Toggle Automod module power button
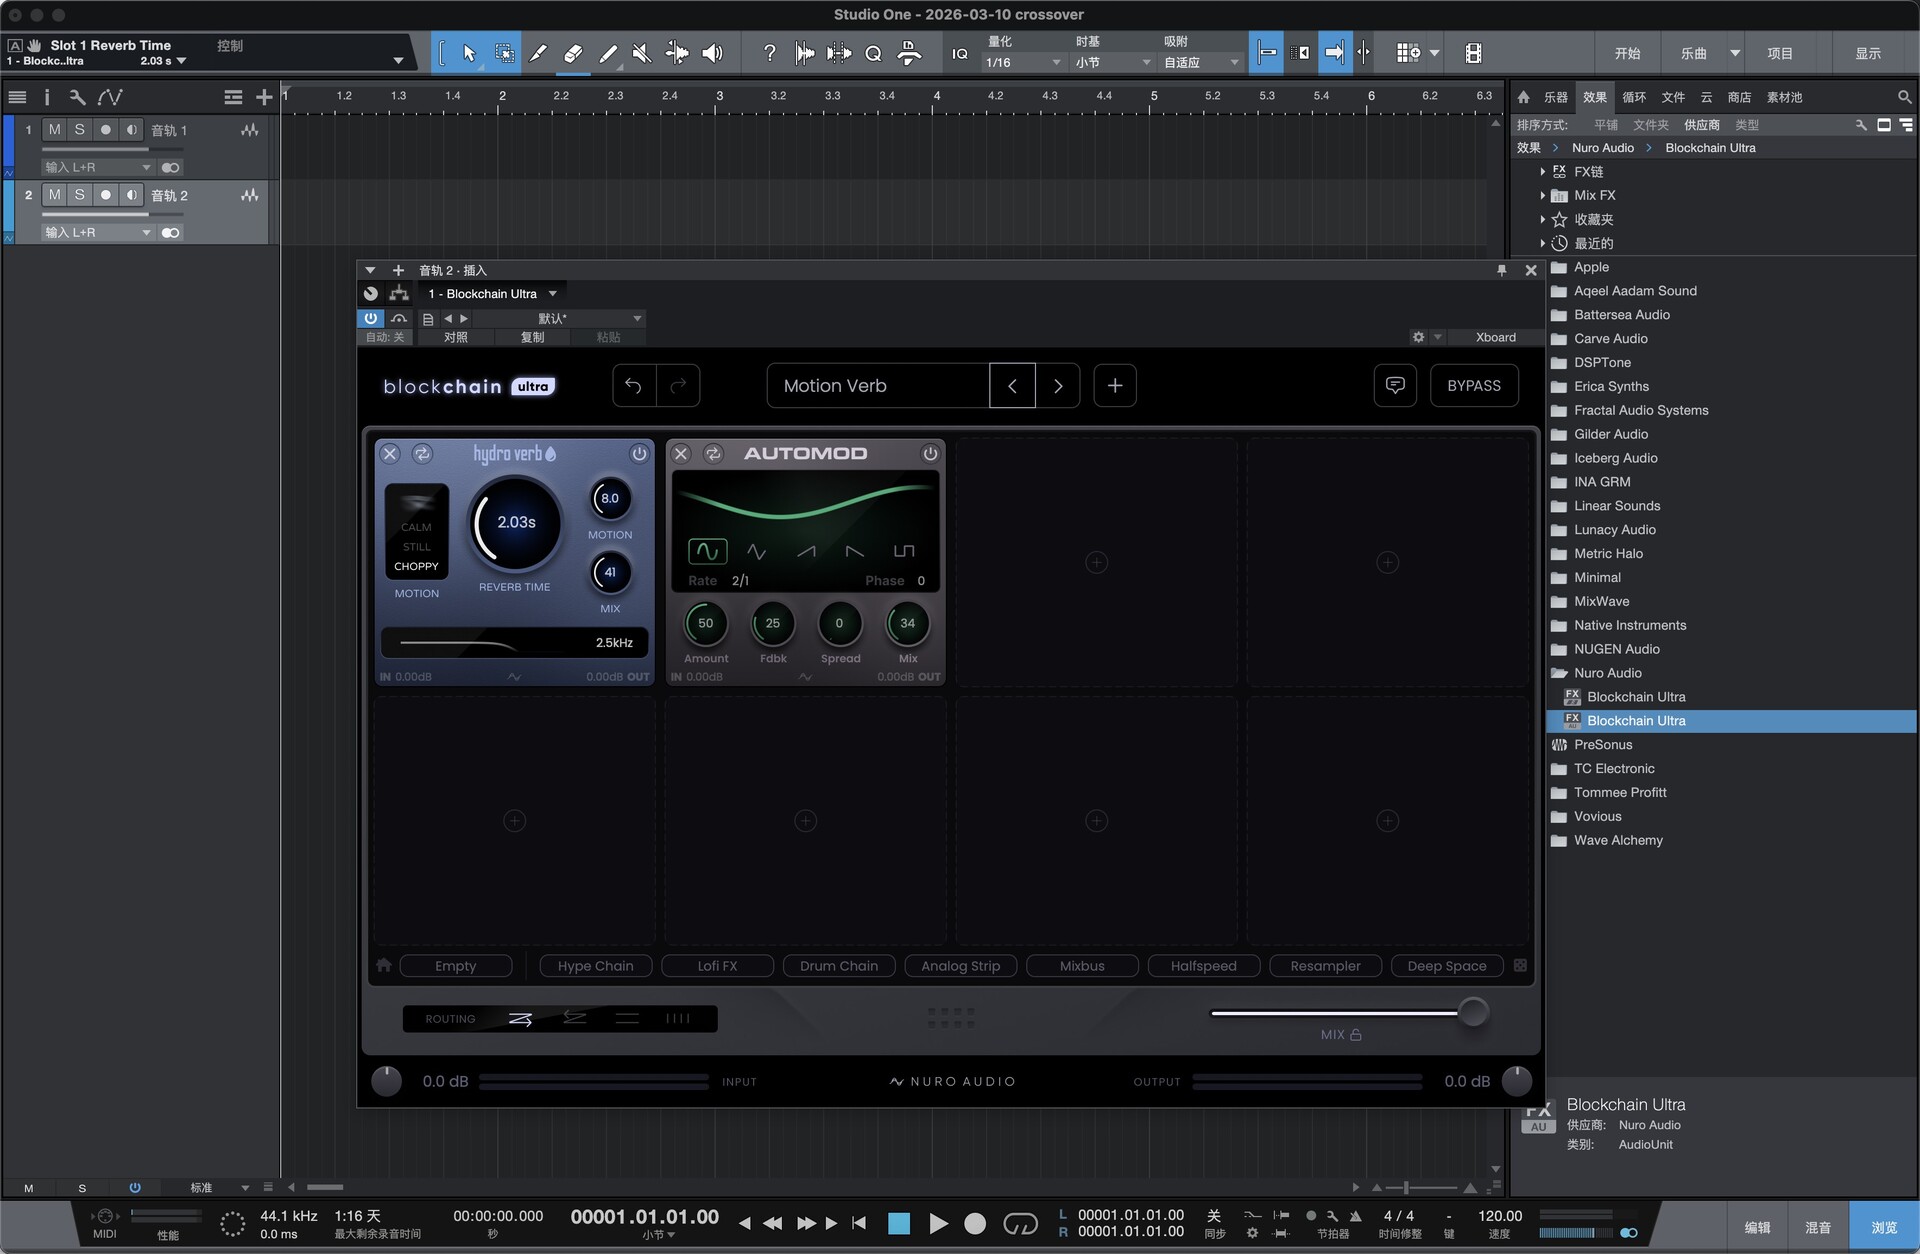This screenshot has width=1920, height=1254. (x=929, y=454)
